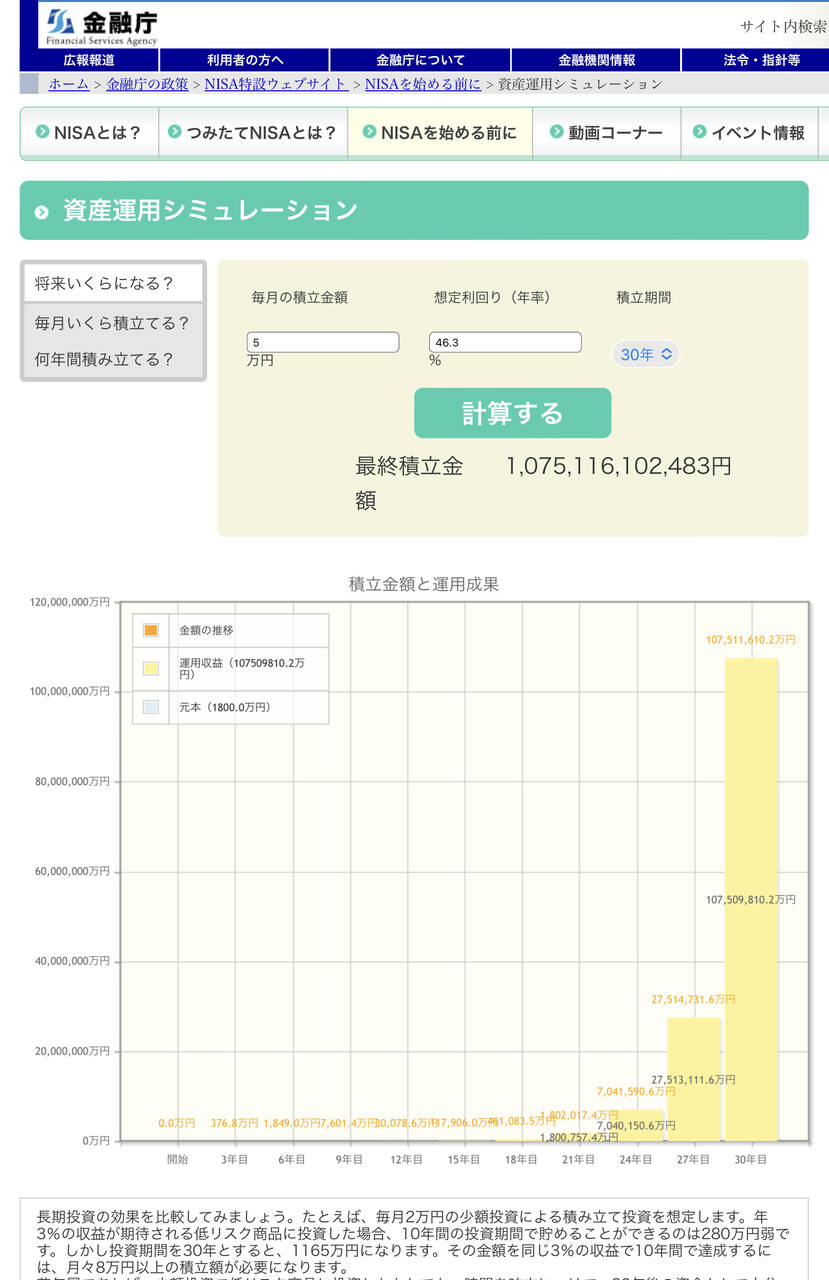Screen dimensions: 829x1280
Task: Click the 計算する button
Action: click(512, 413)
